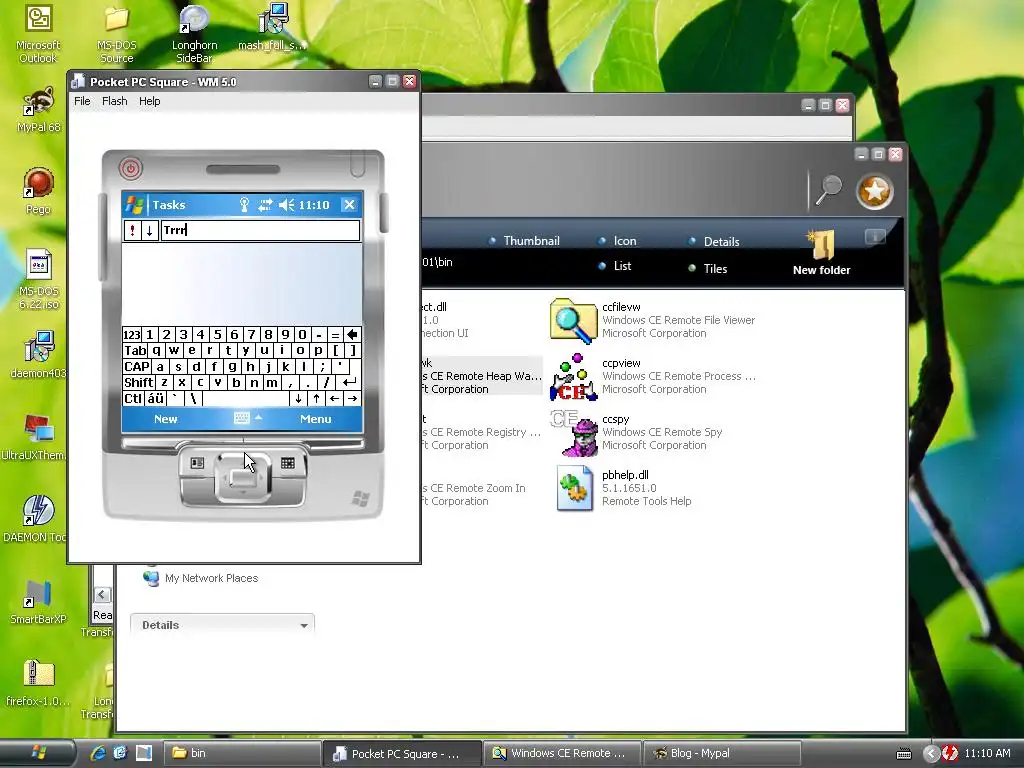Toggle the keyboard input panel icon
1024x768 pixels.
coord(242,419)
